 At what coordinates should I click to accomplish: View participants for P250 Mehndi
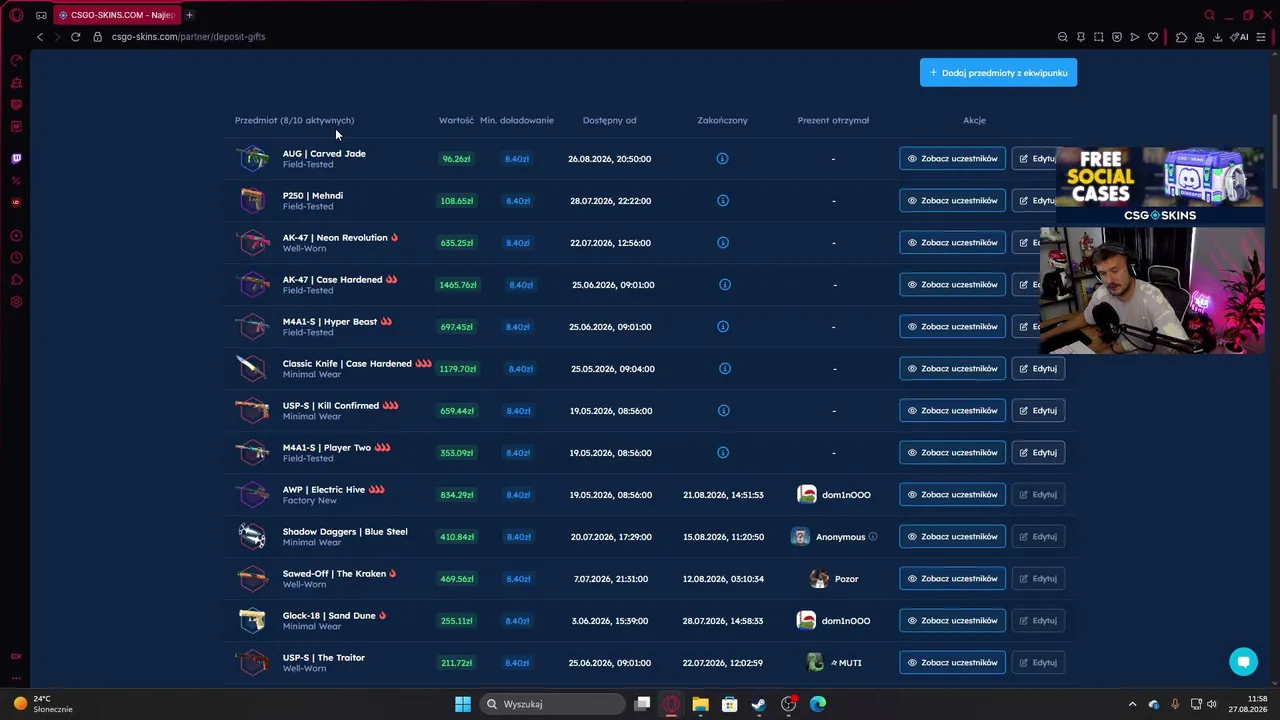click(952, 201)
